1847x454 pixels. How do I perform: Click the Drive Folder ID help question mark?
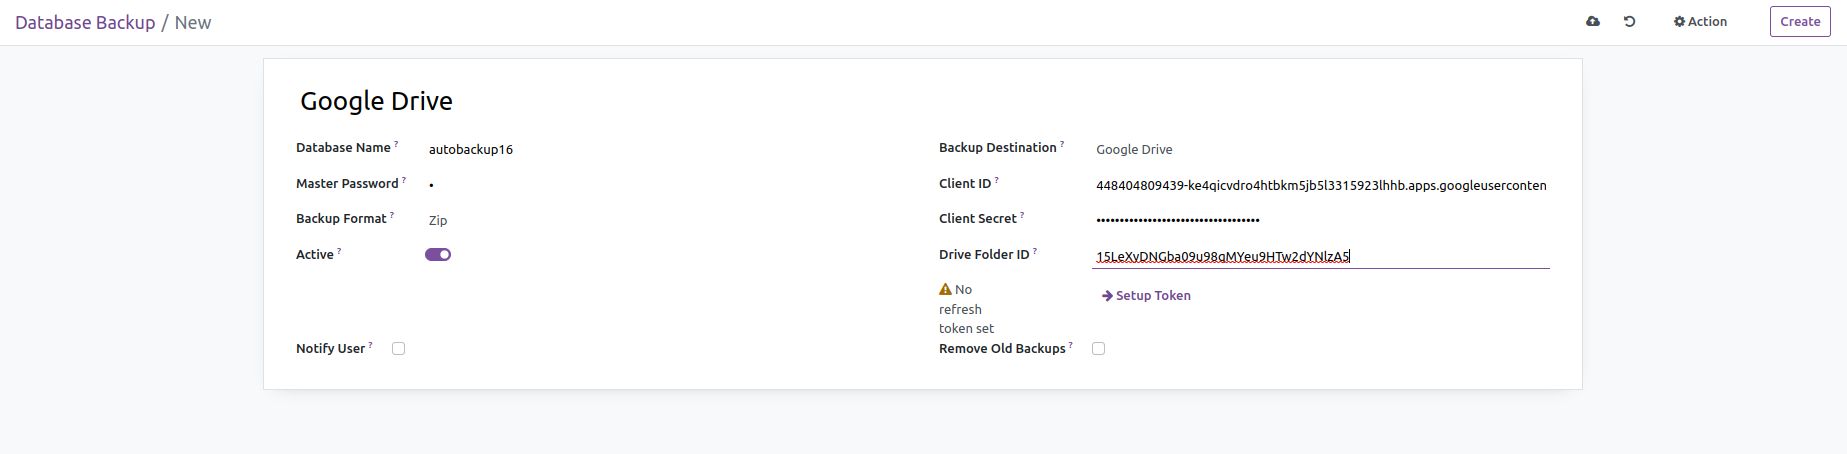pyautogui.click(x=1035, y=251)
